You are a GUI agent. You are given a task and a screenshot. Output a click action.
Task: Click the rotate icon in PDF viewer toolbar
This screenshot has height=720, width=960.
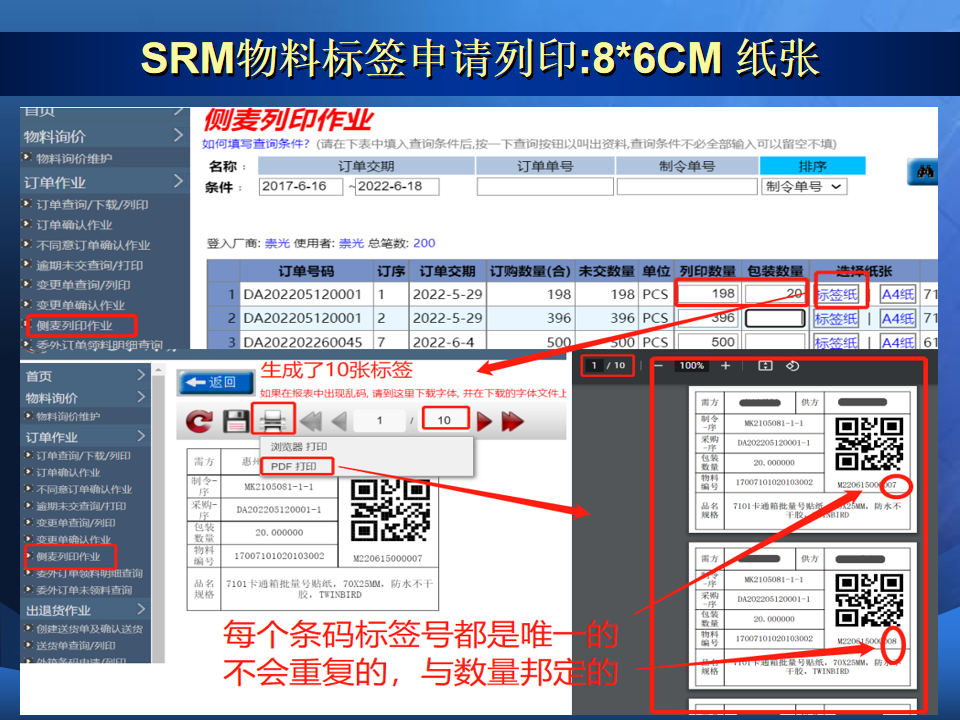pos(793,366)
